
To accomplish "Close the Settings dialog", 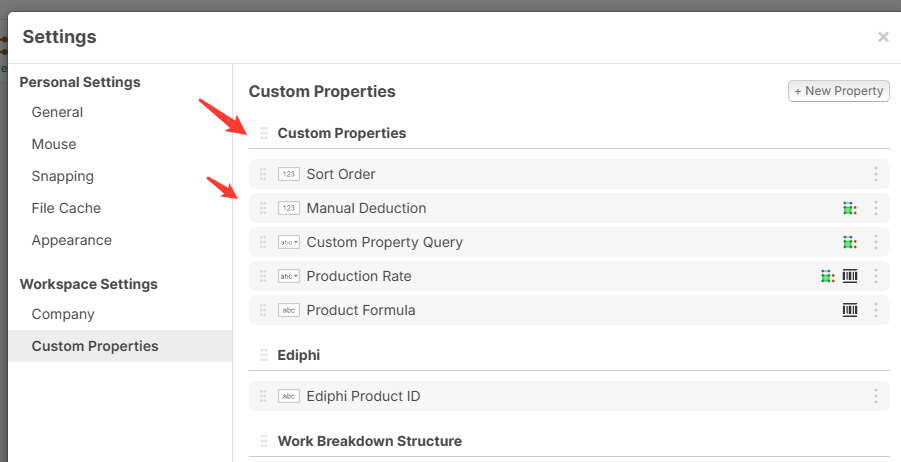I will click(883, 37).
